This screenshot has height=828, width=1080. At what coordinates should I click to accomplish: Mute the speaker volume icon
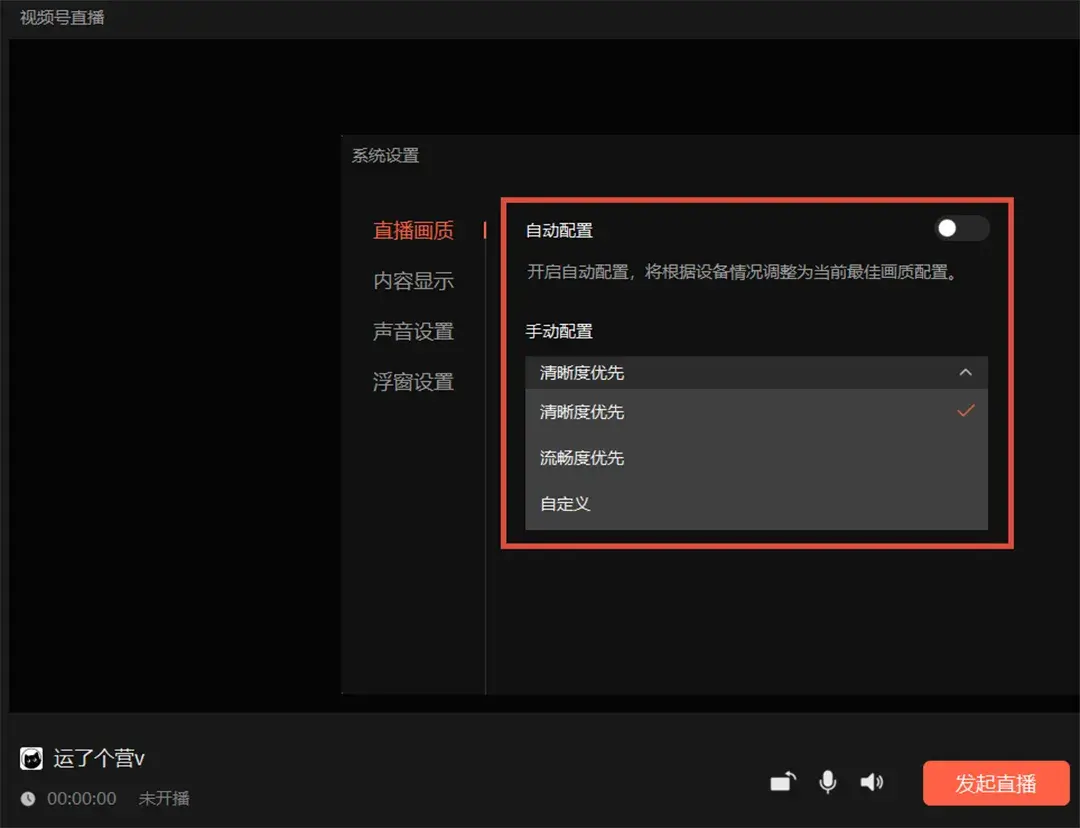point(872,782)
